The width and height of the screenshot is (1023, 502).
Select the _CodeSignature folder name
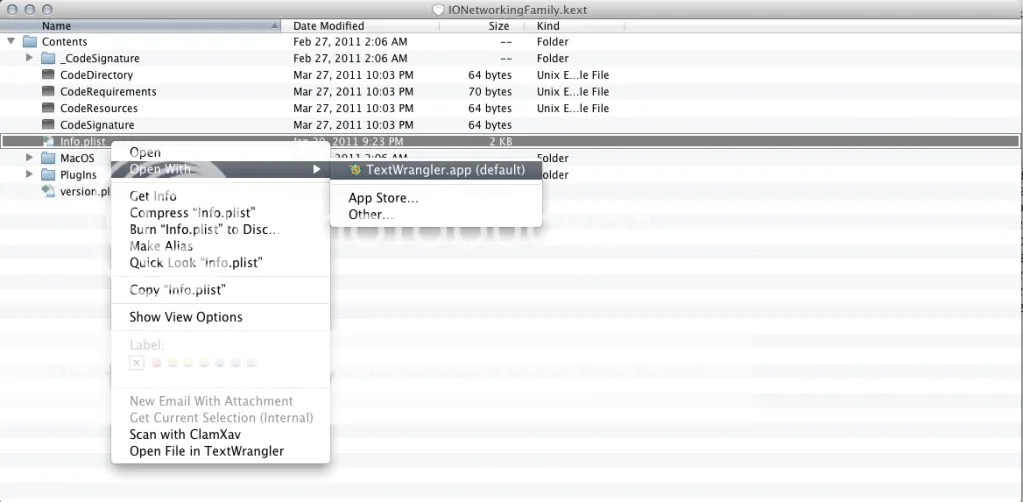(x=100, y=58)
